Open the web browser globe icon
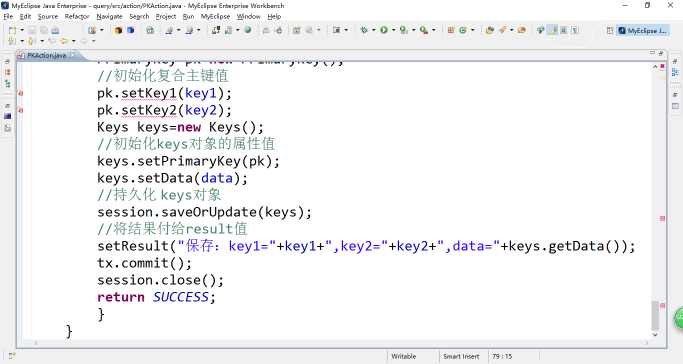 pos(248,30)
